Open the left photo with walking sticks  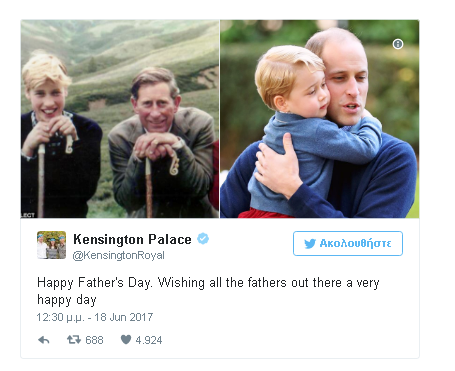click(x=120, y=119)
